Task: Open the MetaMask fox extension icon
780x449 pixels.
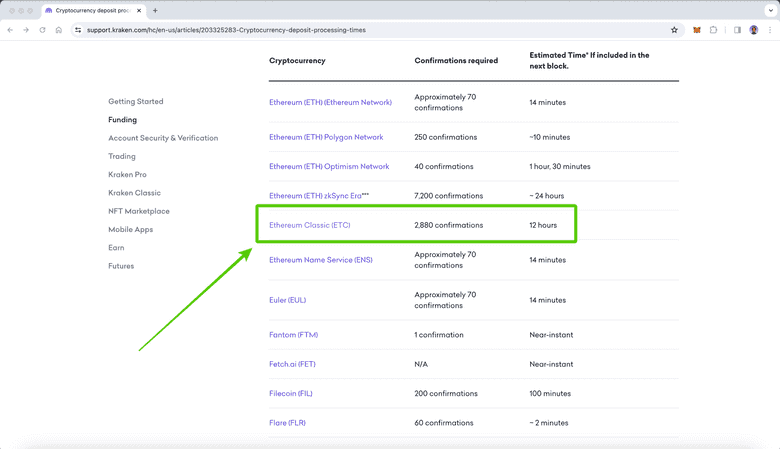Action: coord(697,30)
